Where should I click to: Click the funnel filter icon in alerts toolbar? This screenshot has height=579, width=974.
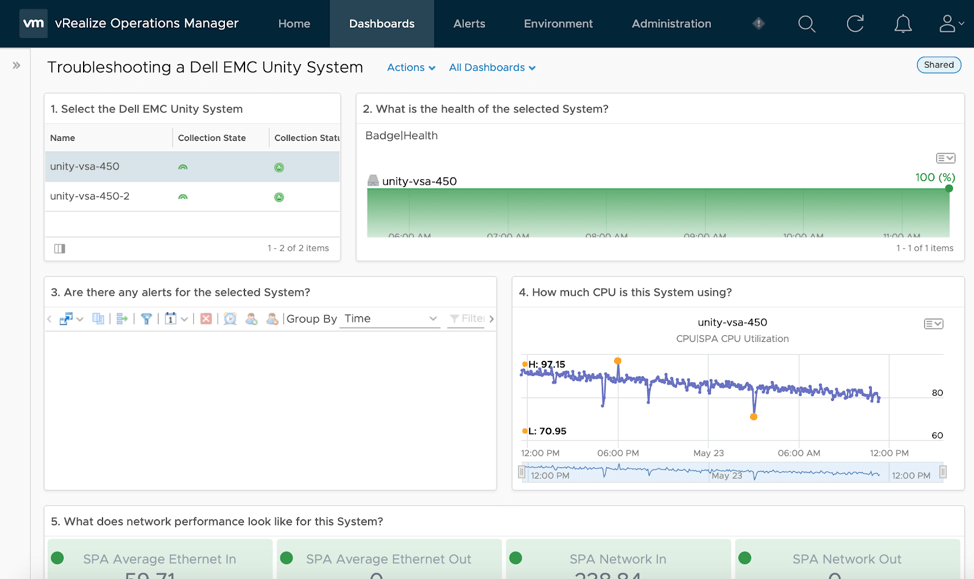tap(146, 319)
